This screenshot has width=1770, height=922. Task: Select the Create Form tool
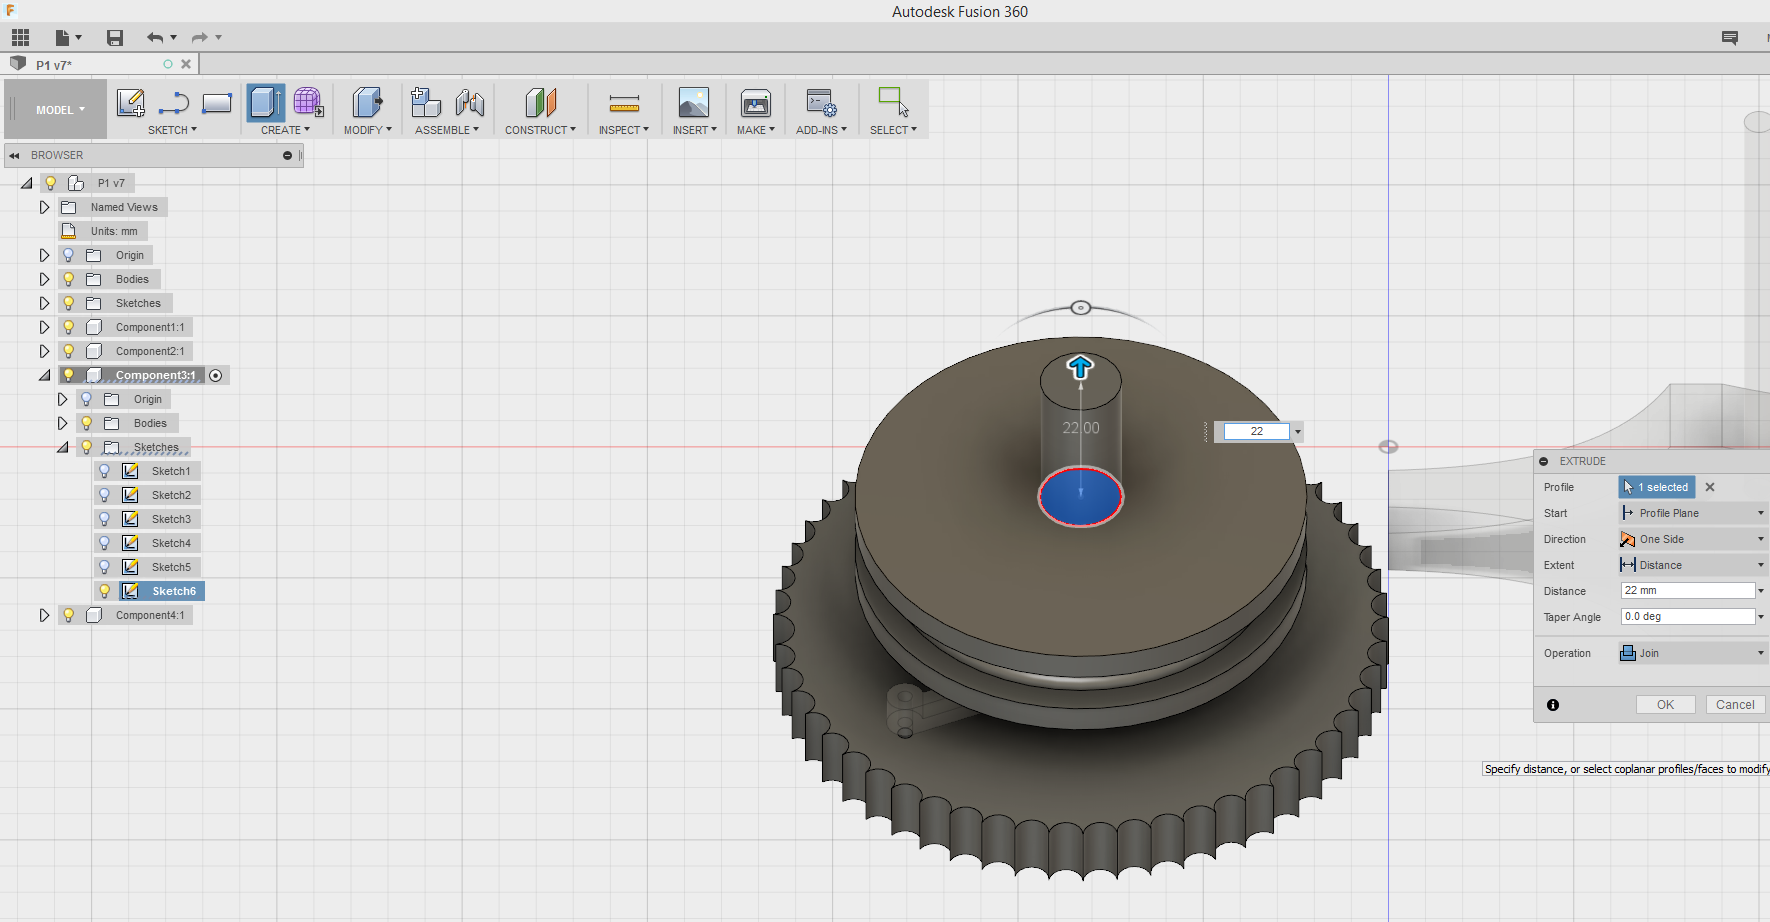tap(308, 102)
